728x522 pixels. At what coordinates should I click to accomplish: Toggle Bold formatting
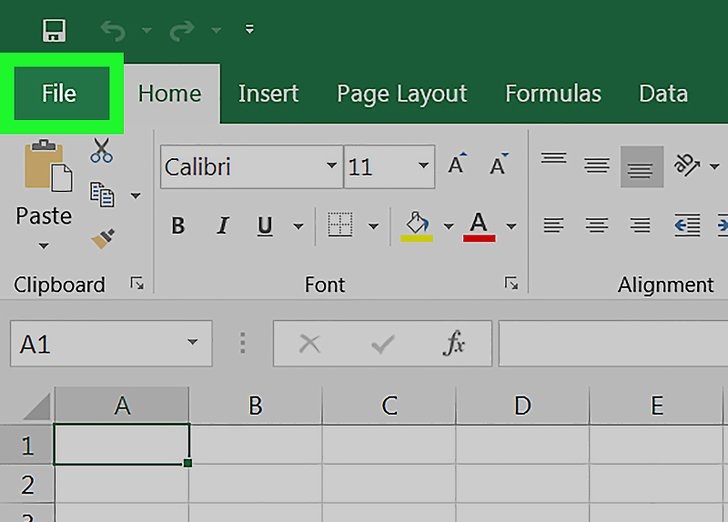[178, 226]
